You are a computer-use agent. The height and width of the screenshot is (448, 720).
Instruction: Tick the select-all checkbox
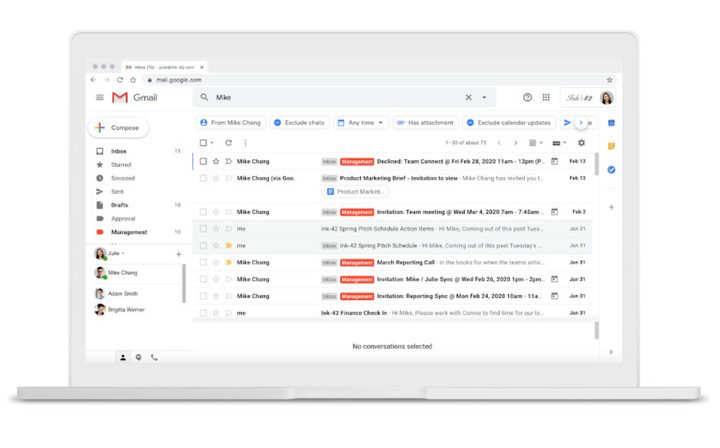coord(203,143)
